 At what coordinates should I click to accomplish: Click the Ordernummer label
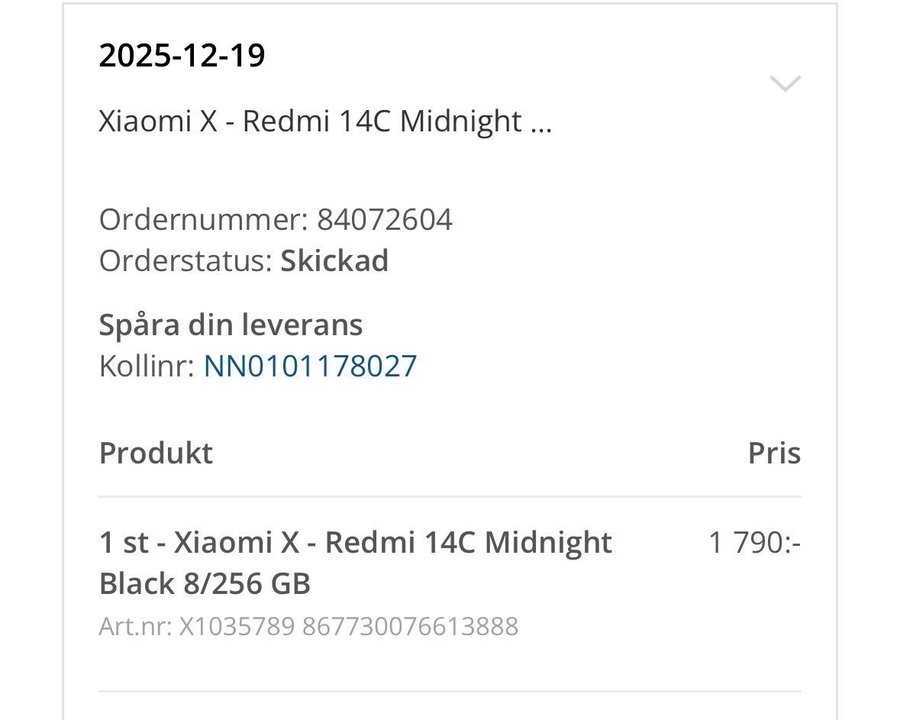point(204,219)
